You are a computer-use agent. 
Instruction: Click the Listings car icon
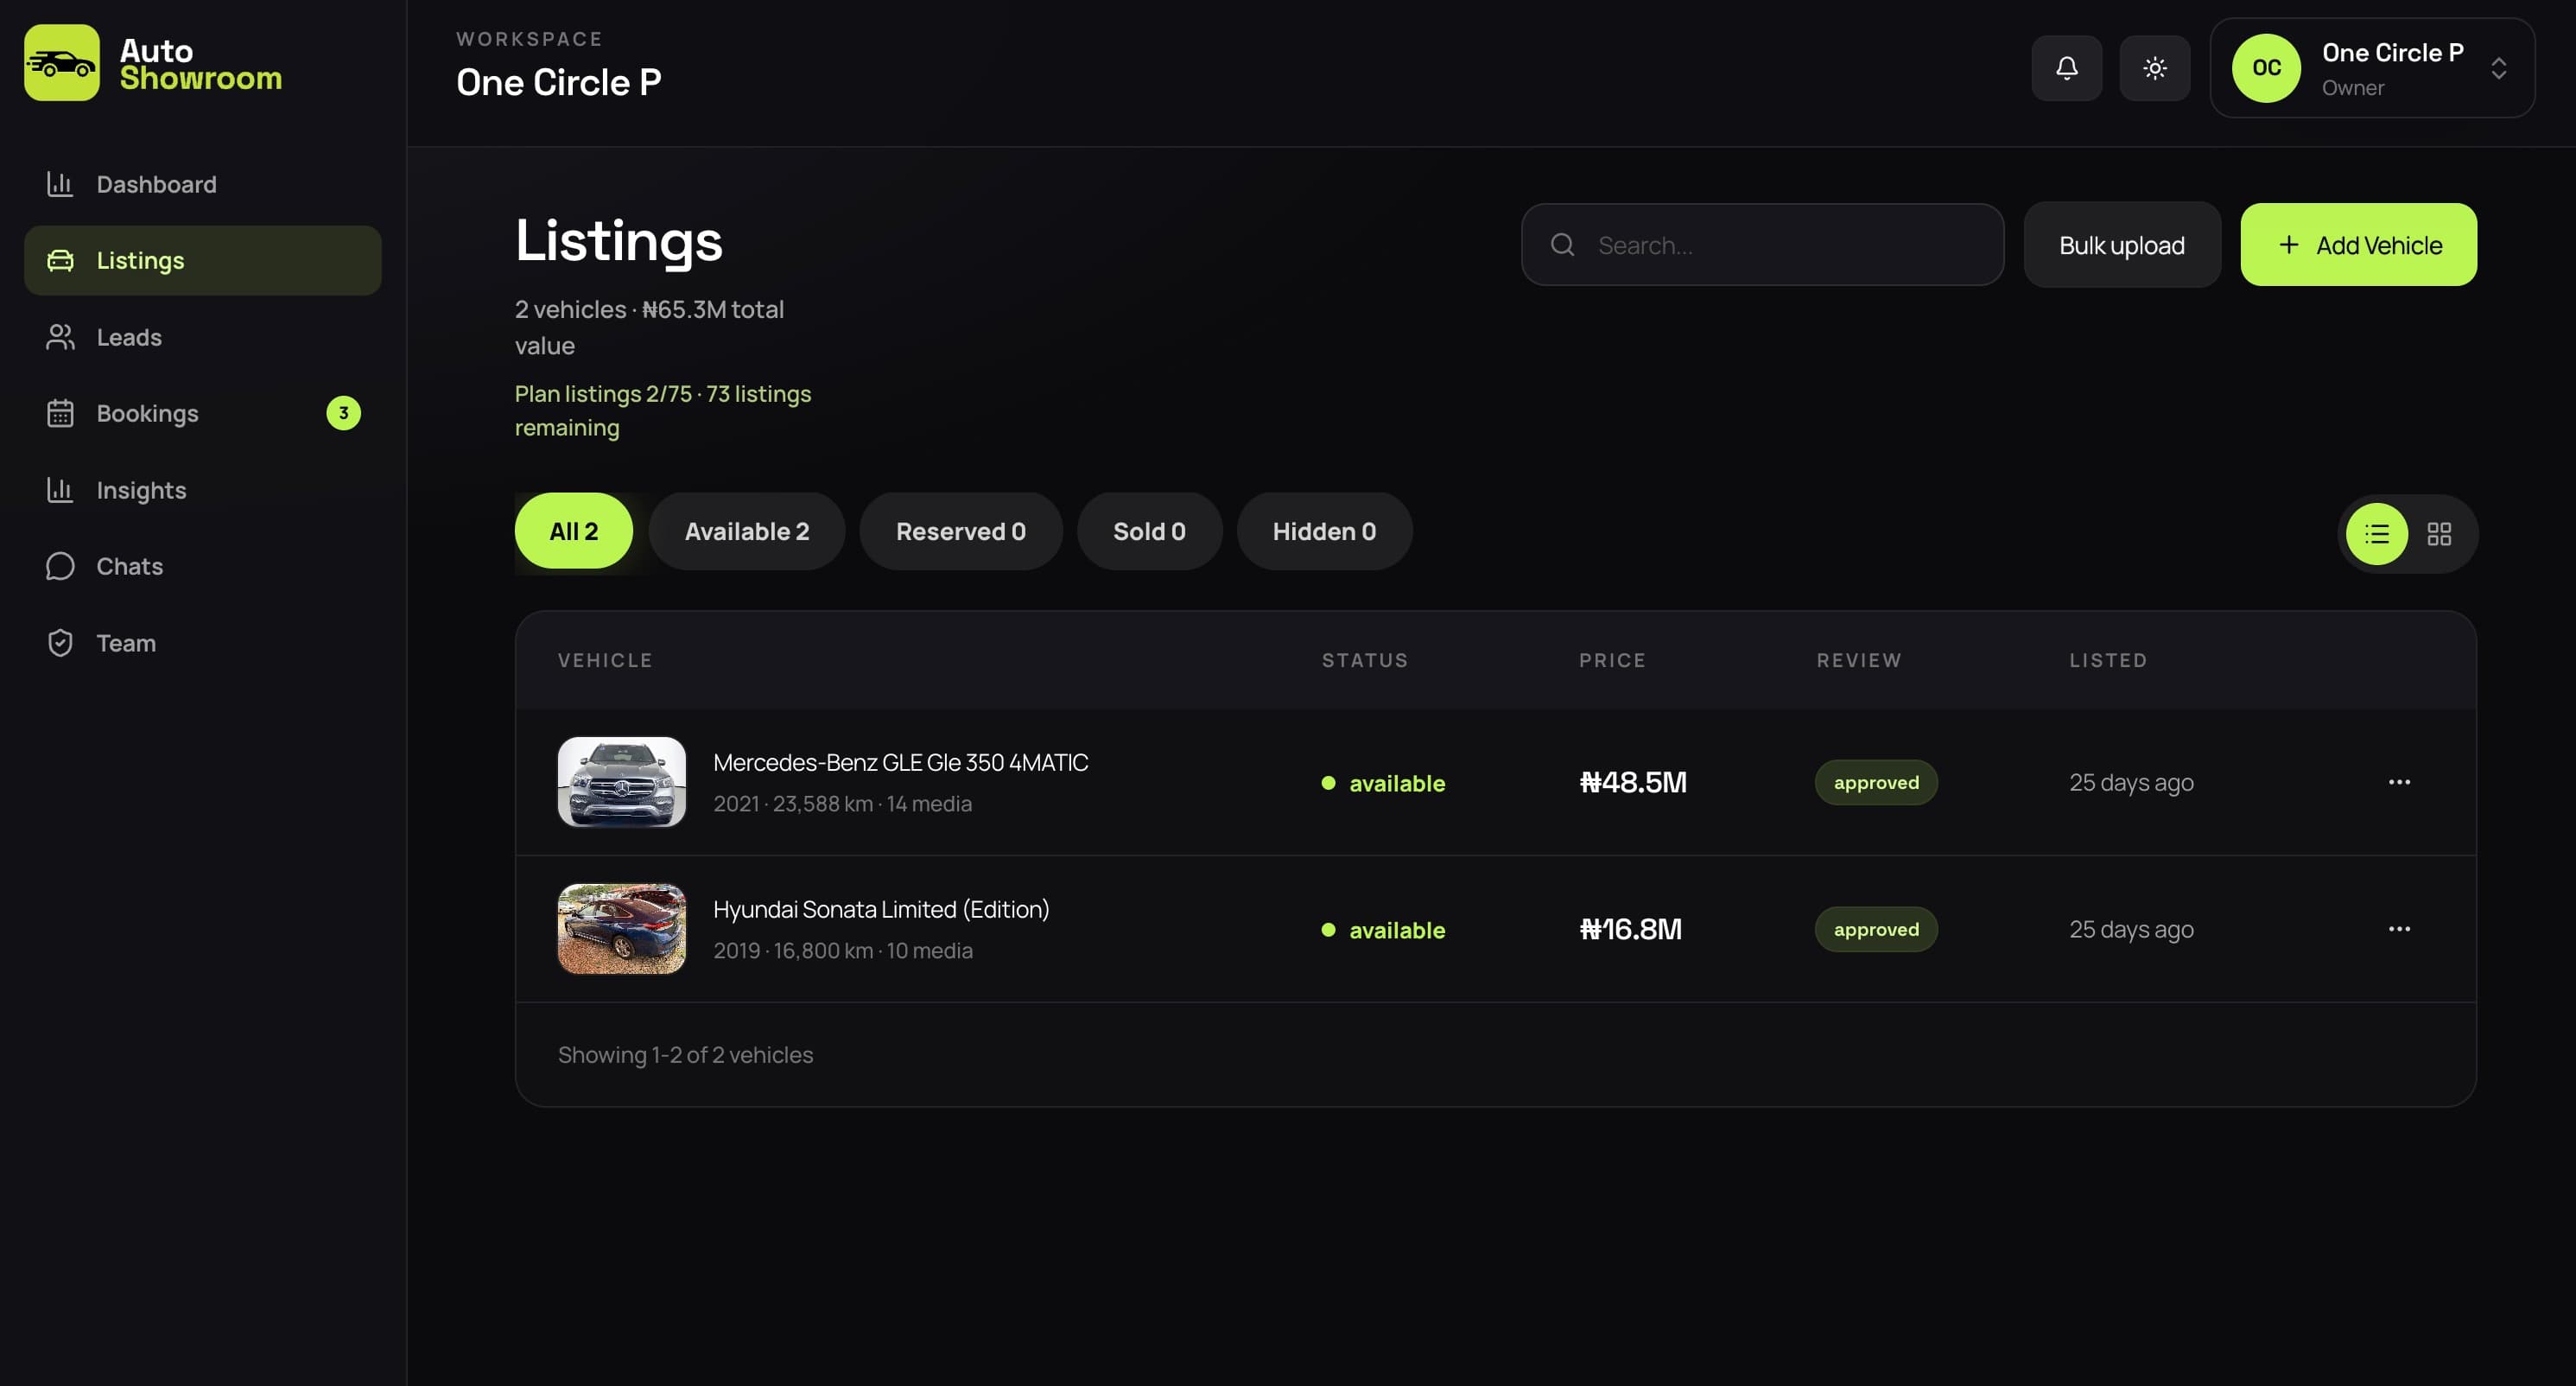[60, 260]
